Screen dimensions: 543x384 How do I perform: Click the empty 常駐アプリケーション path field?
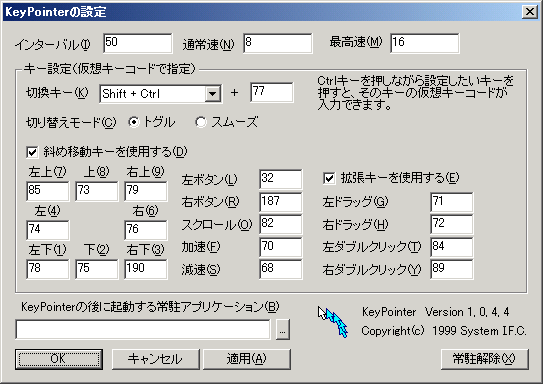point(143,330)
